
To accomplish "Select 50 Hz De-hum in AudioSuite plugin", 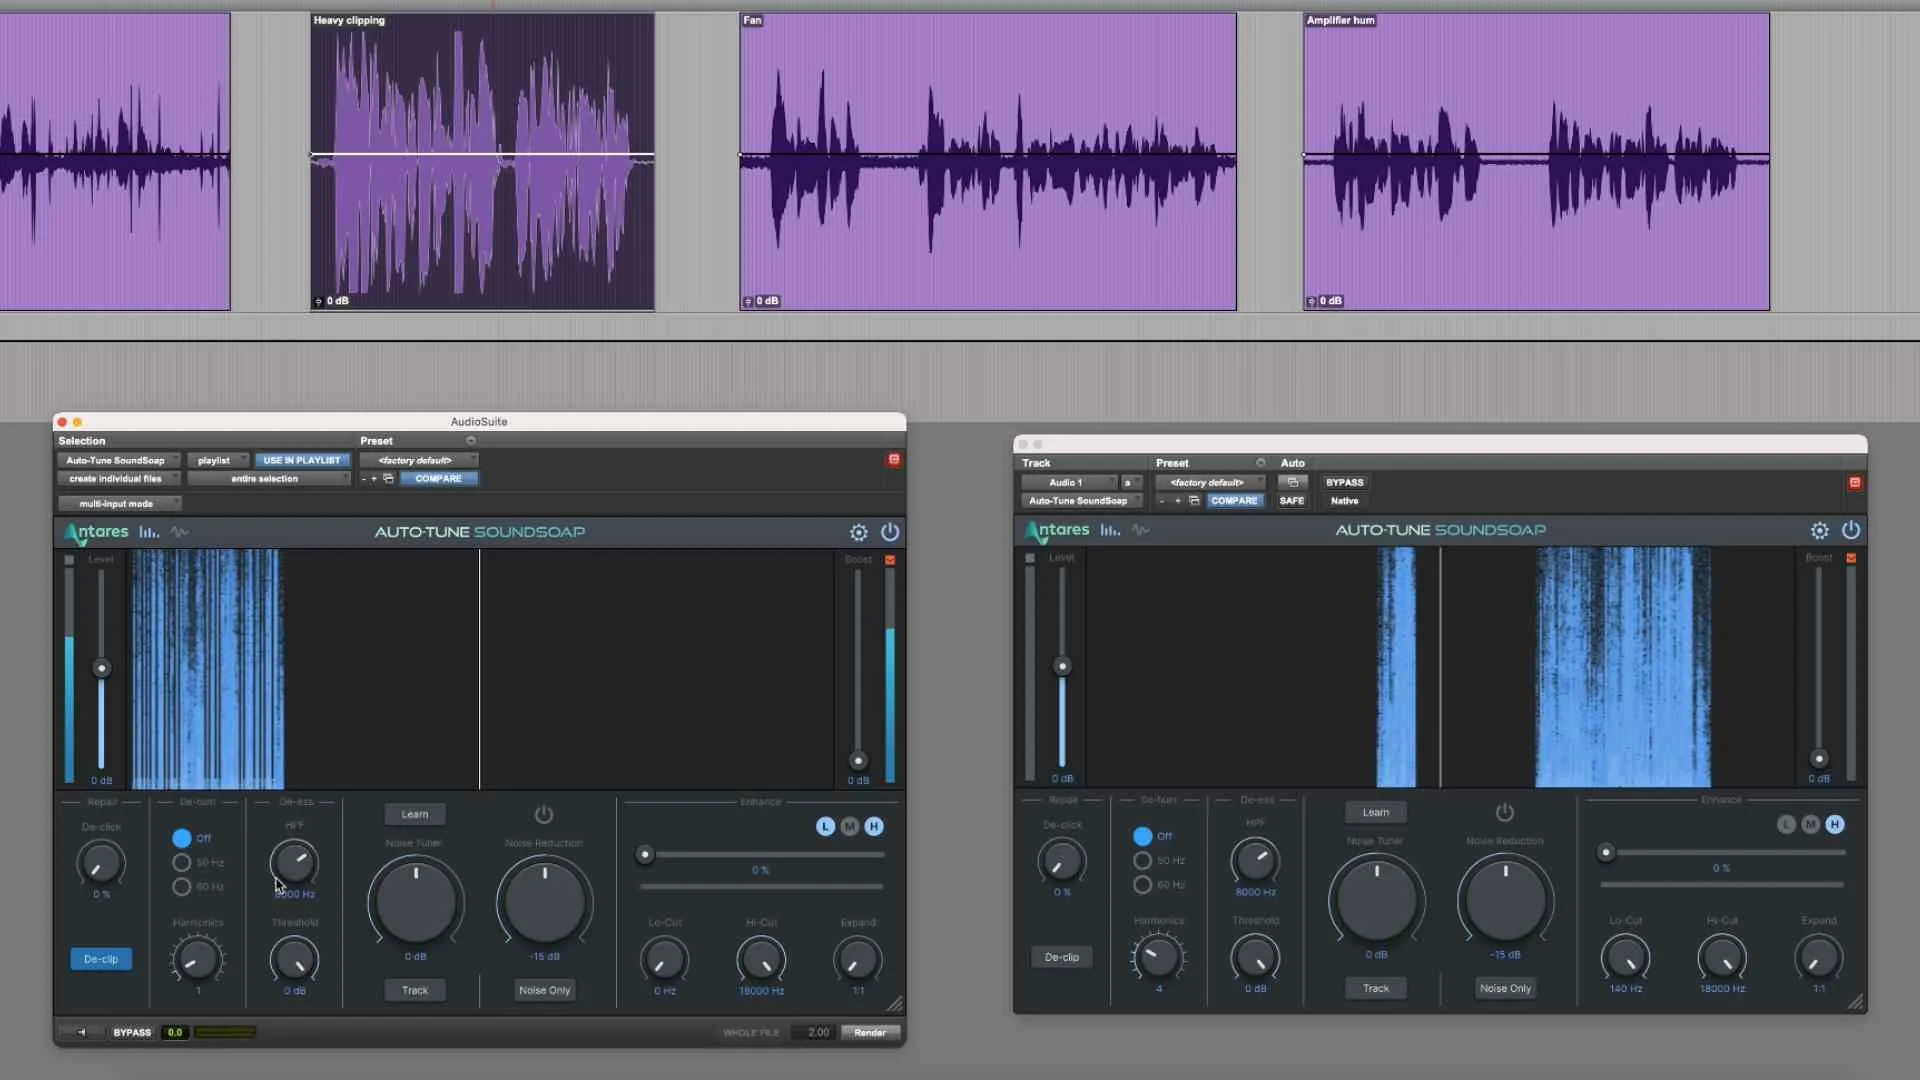I will click(182, 862).
